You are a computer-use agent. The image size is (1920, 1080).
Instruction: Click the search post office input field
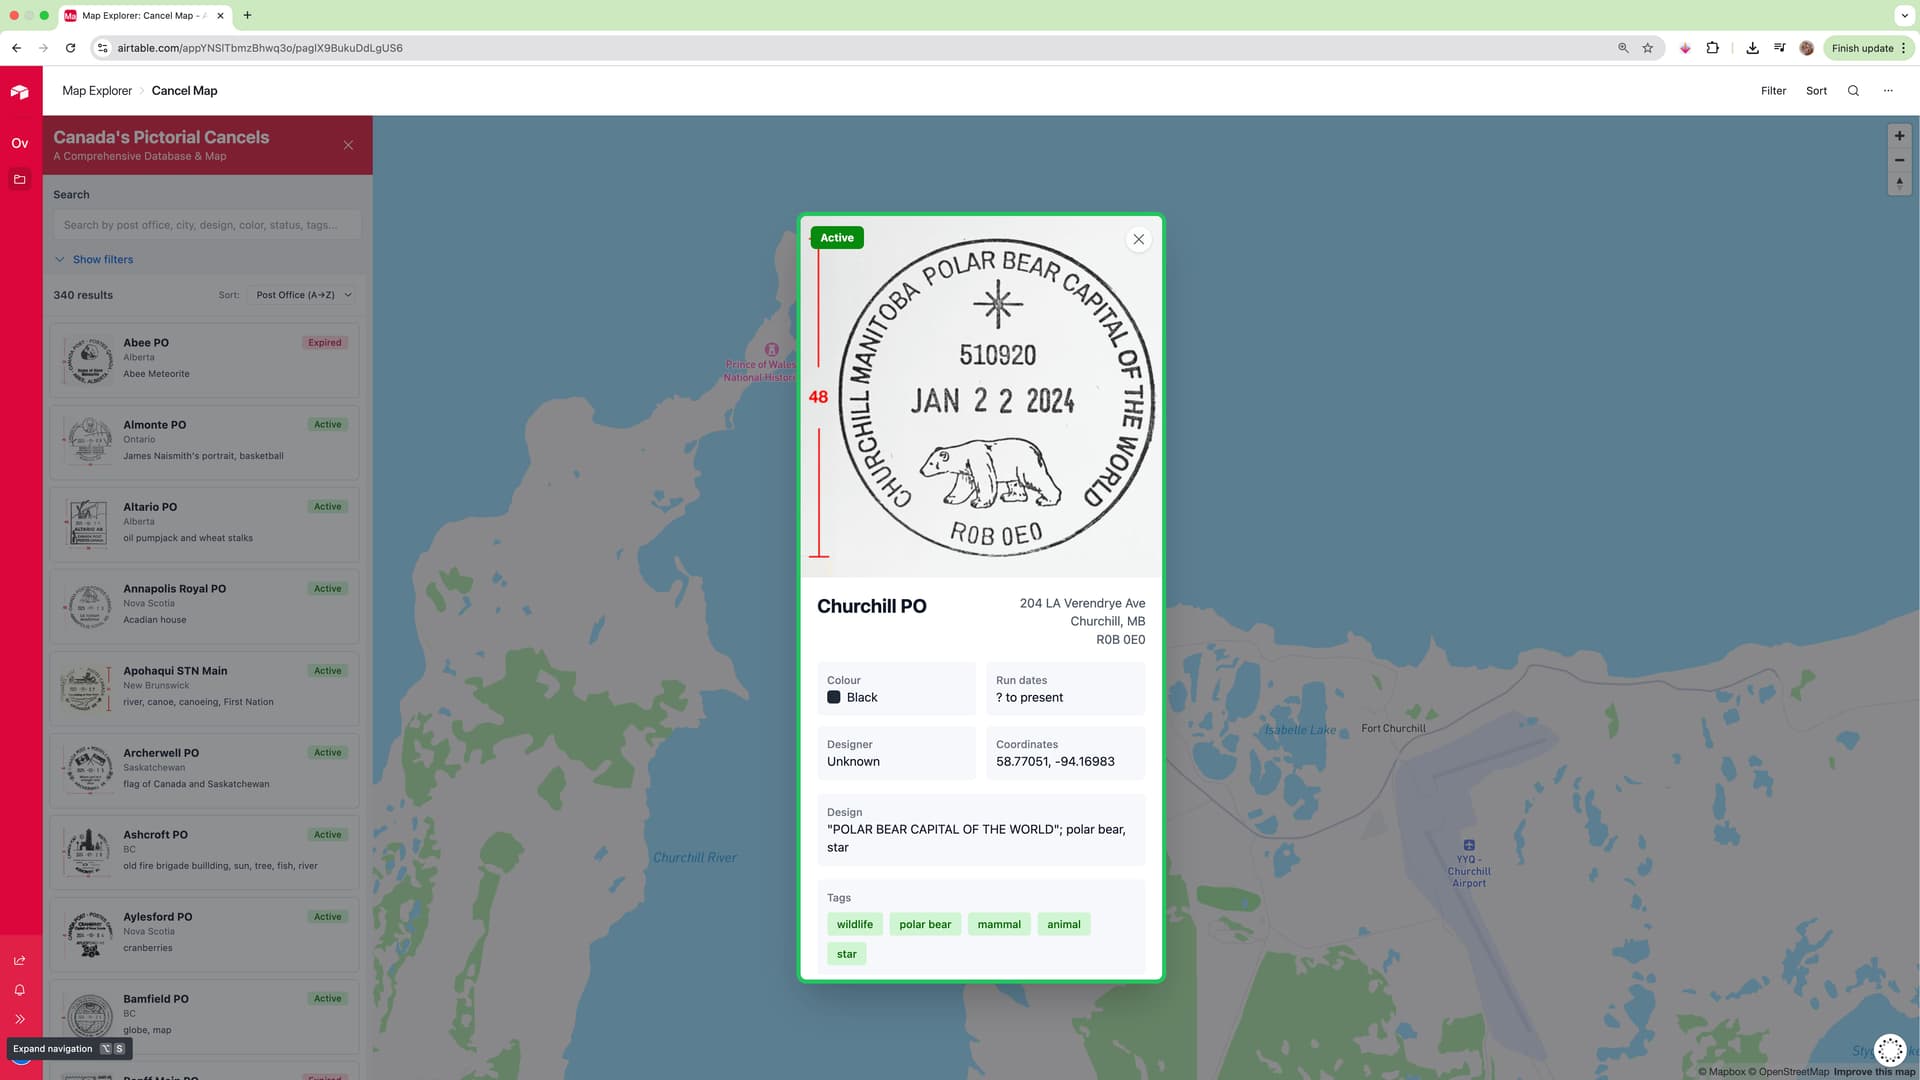207,225
